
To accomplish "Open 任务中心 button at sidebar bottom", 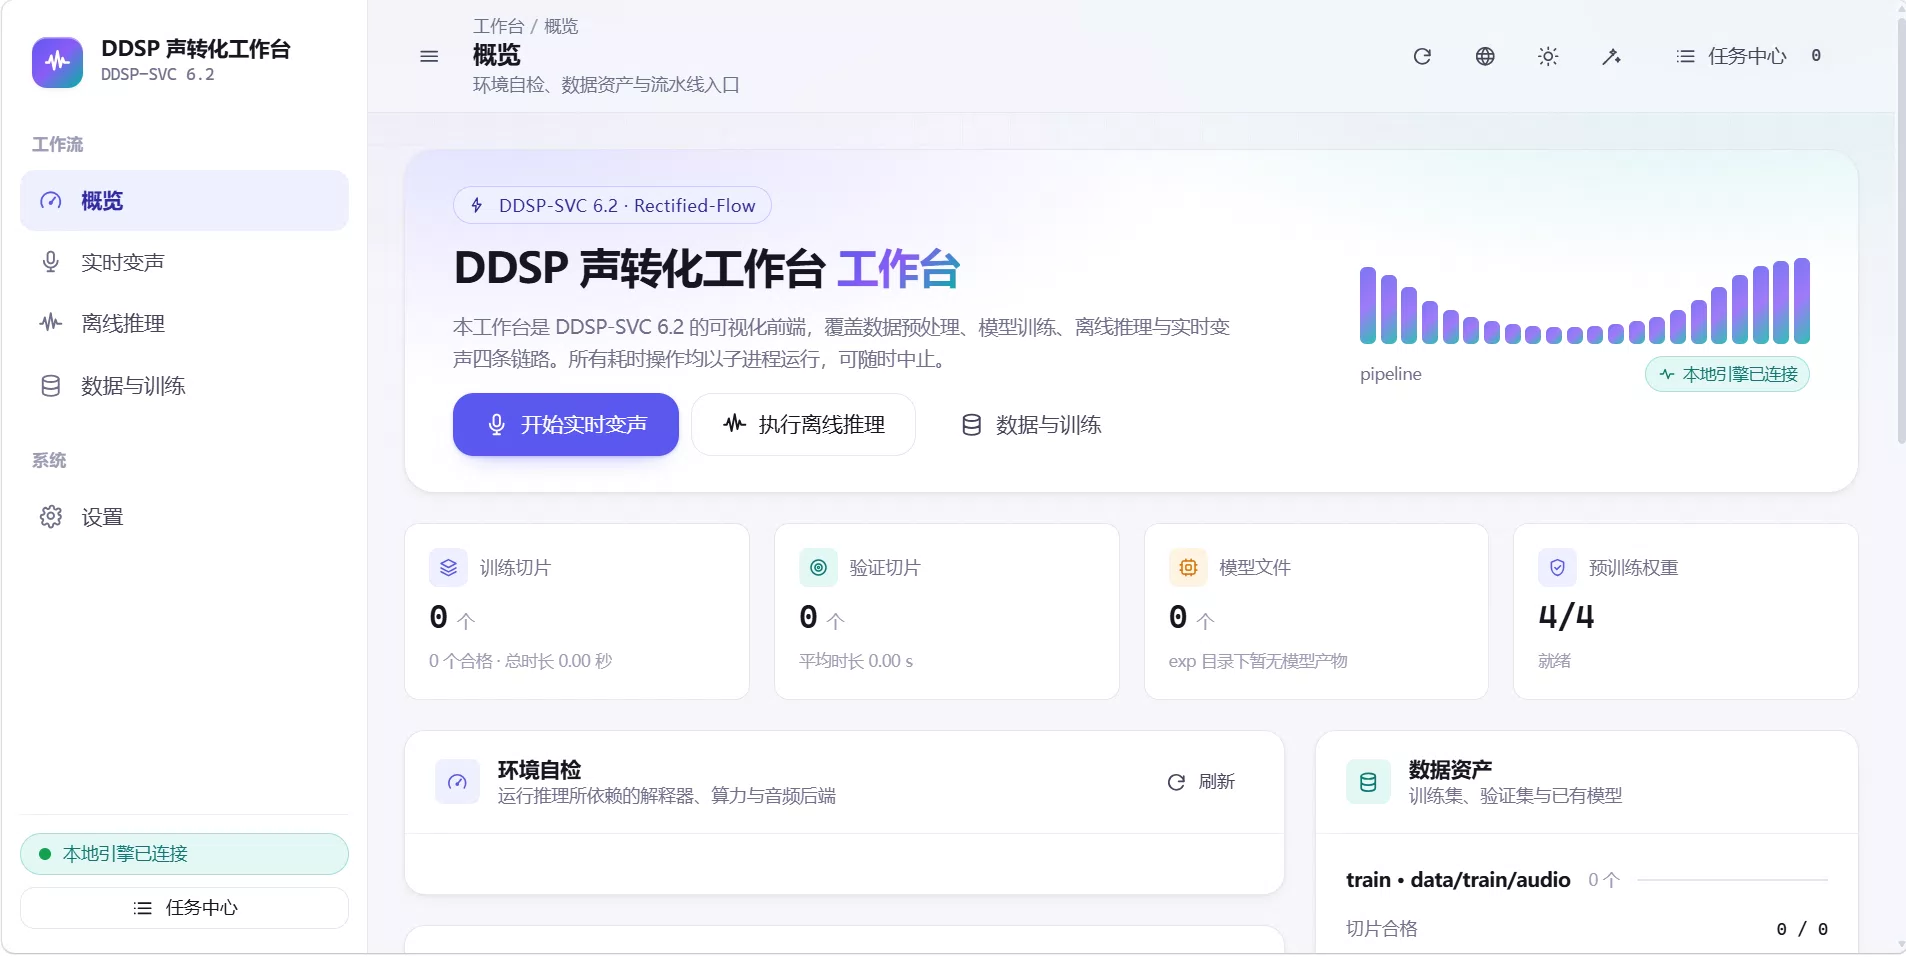I will [184, 908].
